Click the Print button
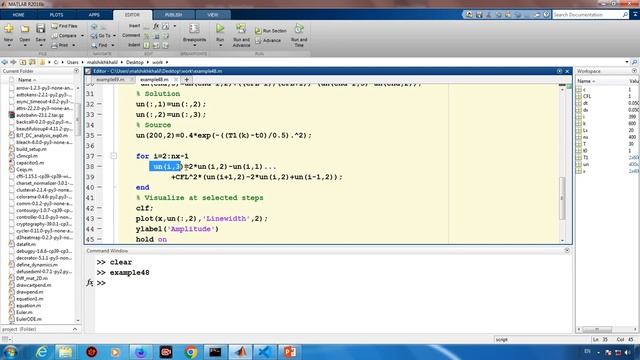Viewport: 640px width, 360px height. click(x=60, y=45)
